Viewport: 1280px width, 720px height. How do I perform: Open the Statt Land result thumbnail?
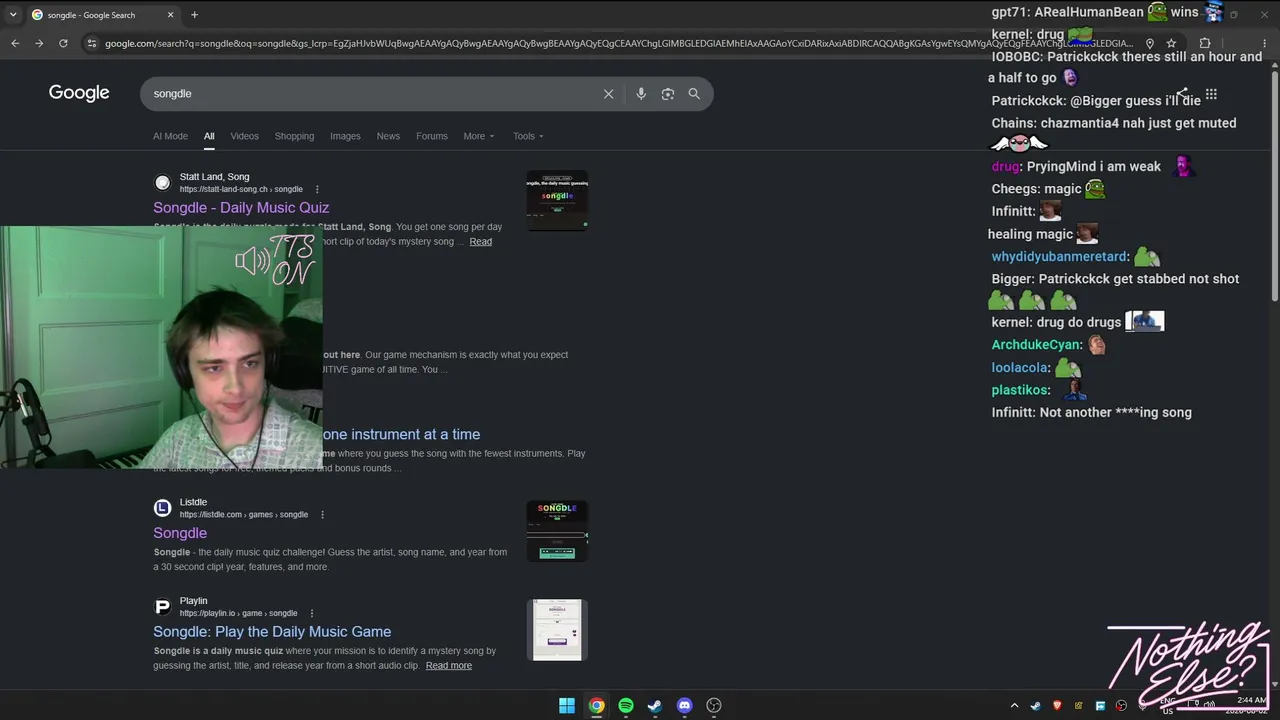click(x=557, y=200)
